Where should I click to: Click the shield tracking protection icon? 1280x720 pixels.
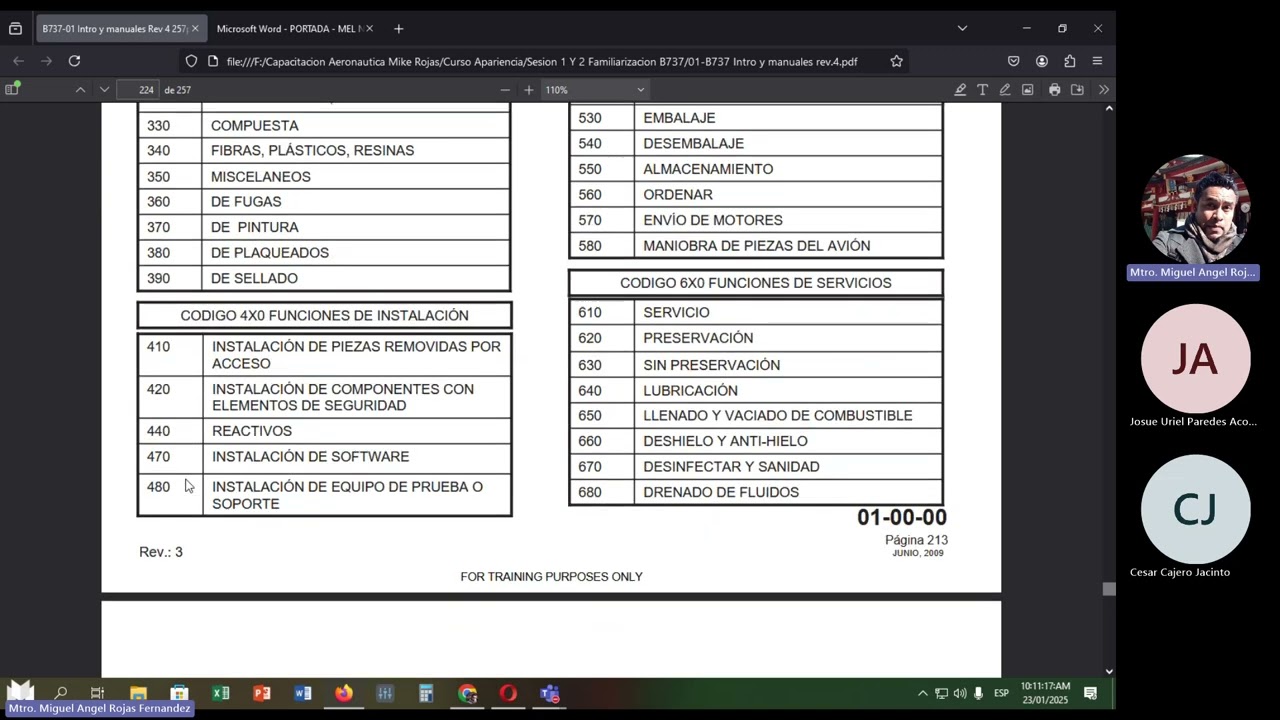point(191,61)
